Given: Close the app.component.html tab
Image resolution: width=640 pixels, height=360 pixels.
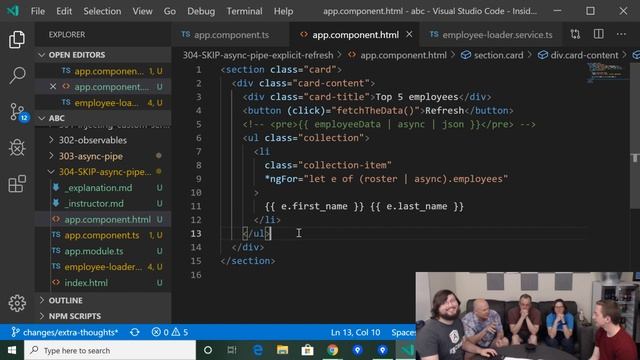Looking at the screenshot, I should click(409, 35).
